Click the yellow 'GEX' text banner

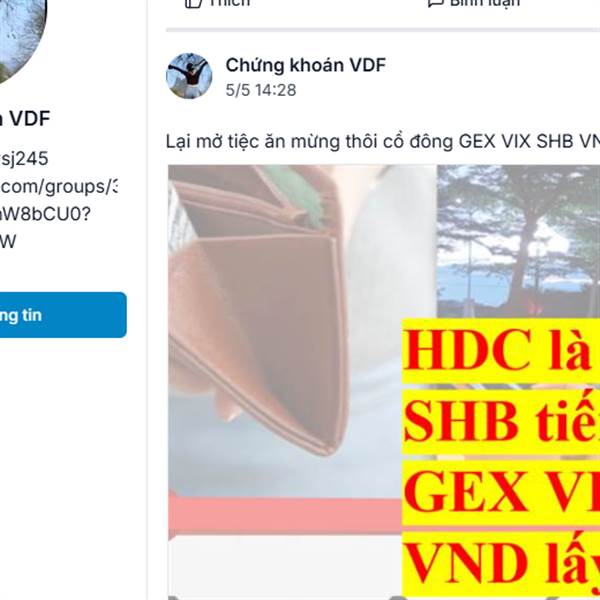click(x=501, y=493)
